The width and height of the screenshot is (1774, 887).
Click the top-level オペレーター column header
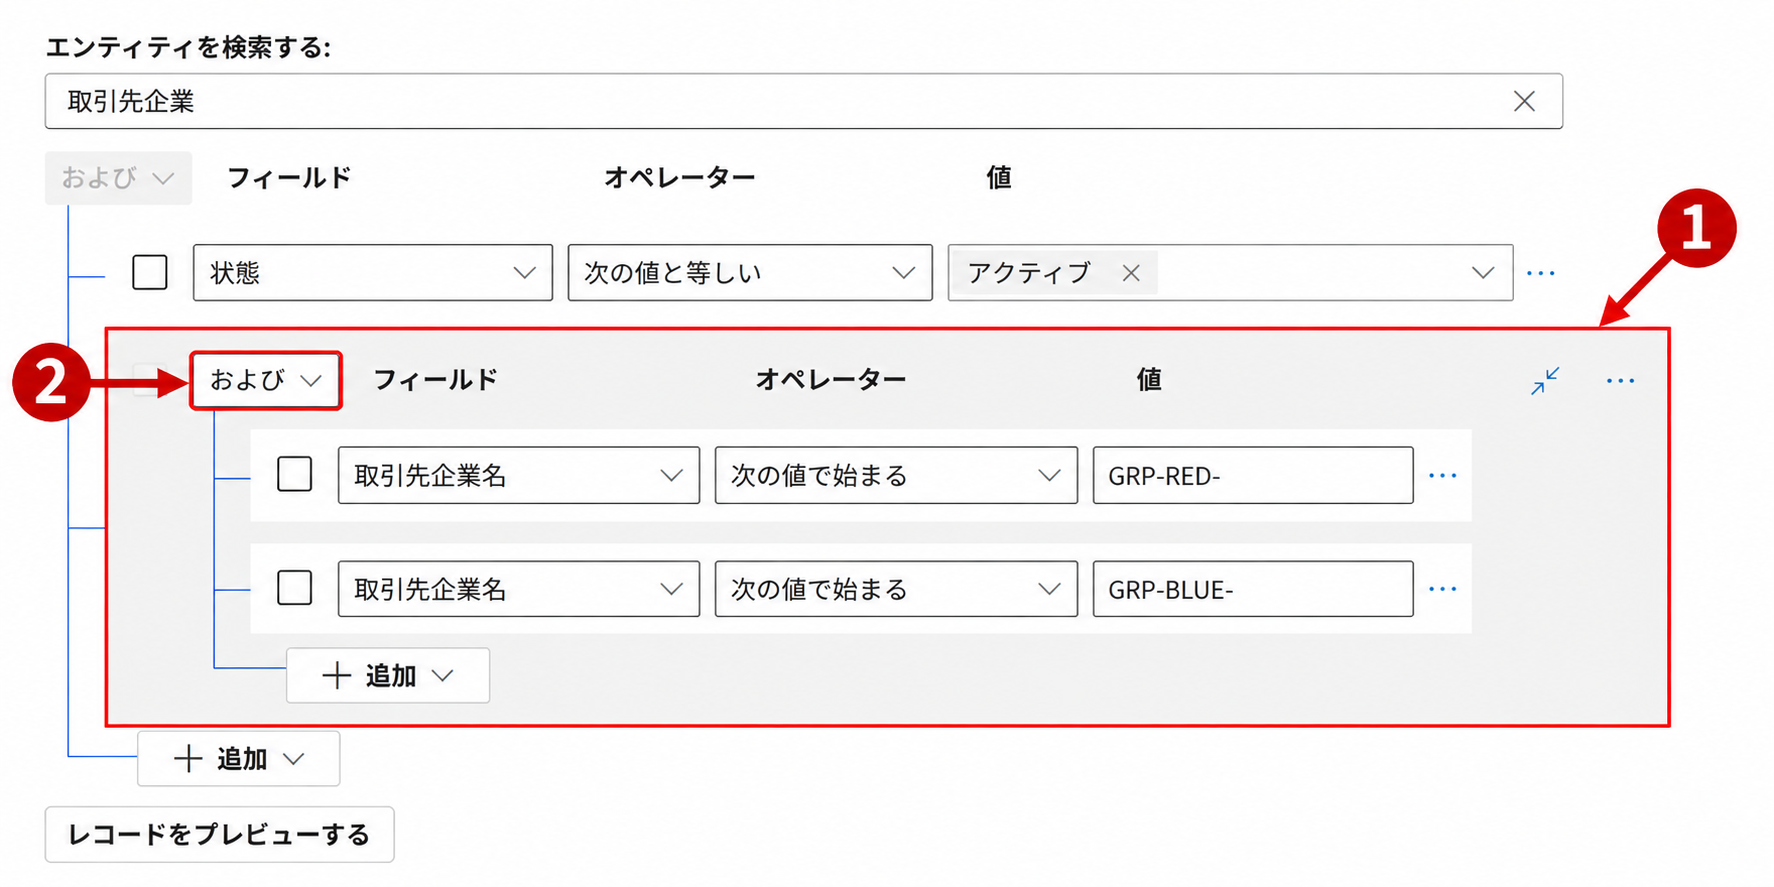(x=680, y=178)
